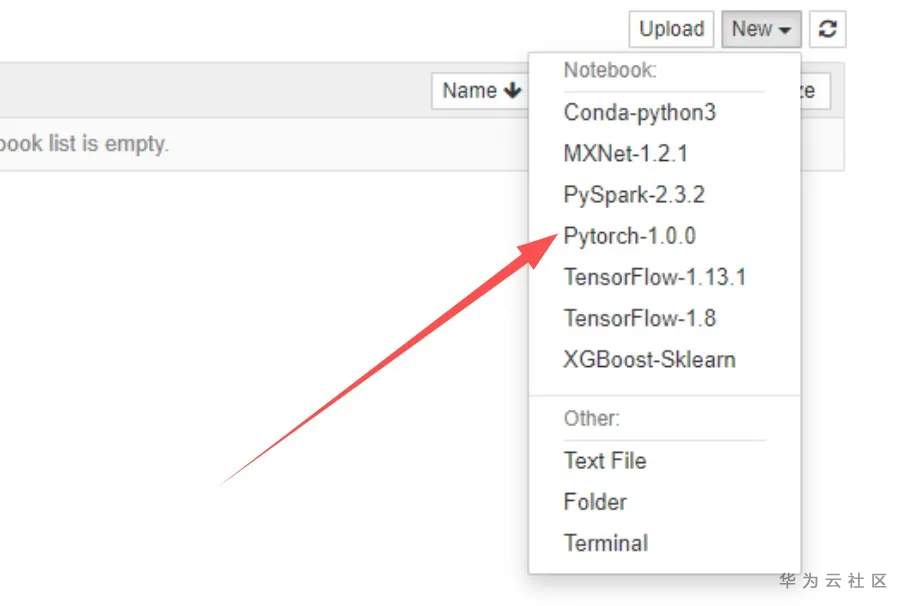The image size is (900, 606).
Task: Click the partially hidden File size button
Action: [814, 91]
